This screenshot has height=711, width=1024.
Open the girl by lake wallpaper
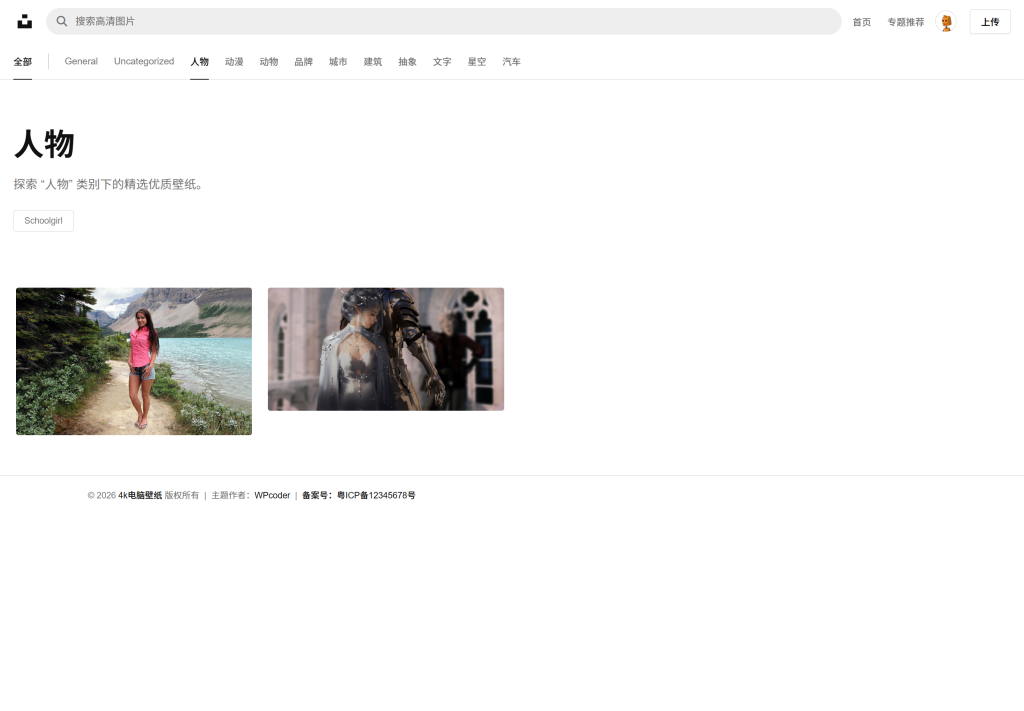click(134, 361)
